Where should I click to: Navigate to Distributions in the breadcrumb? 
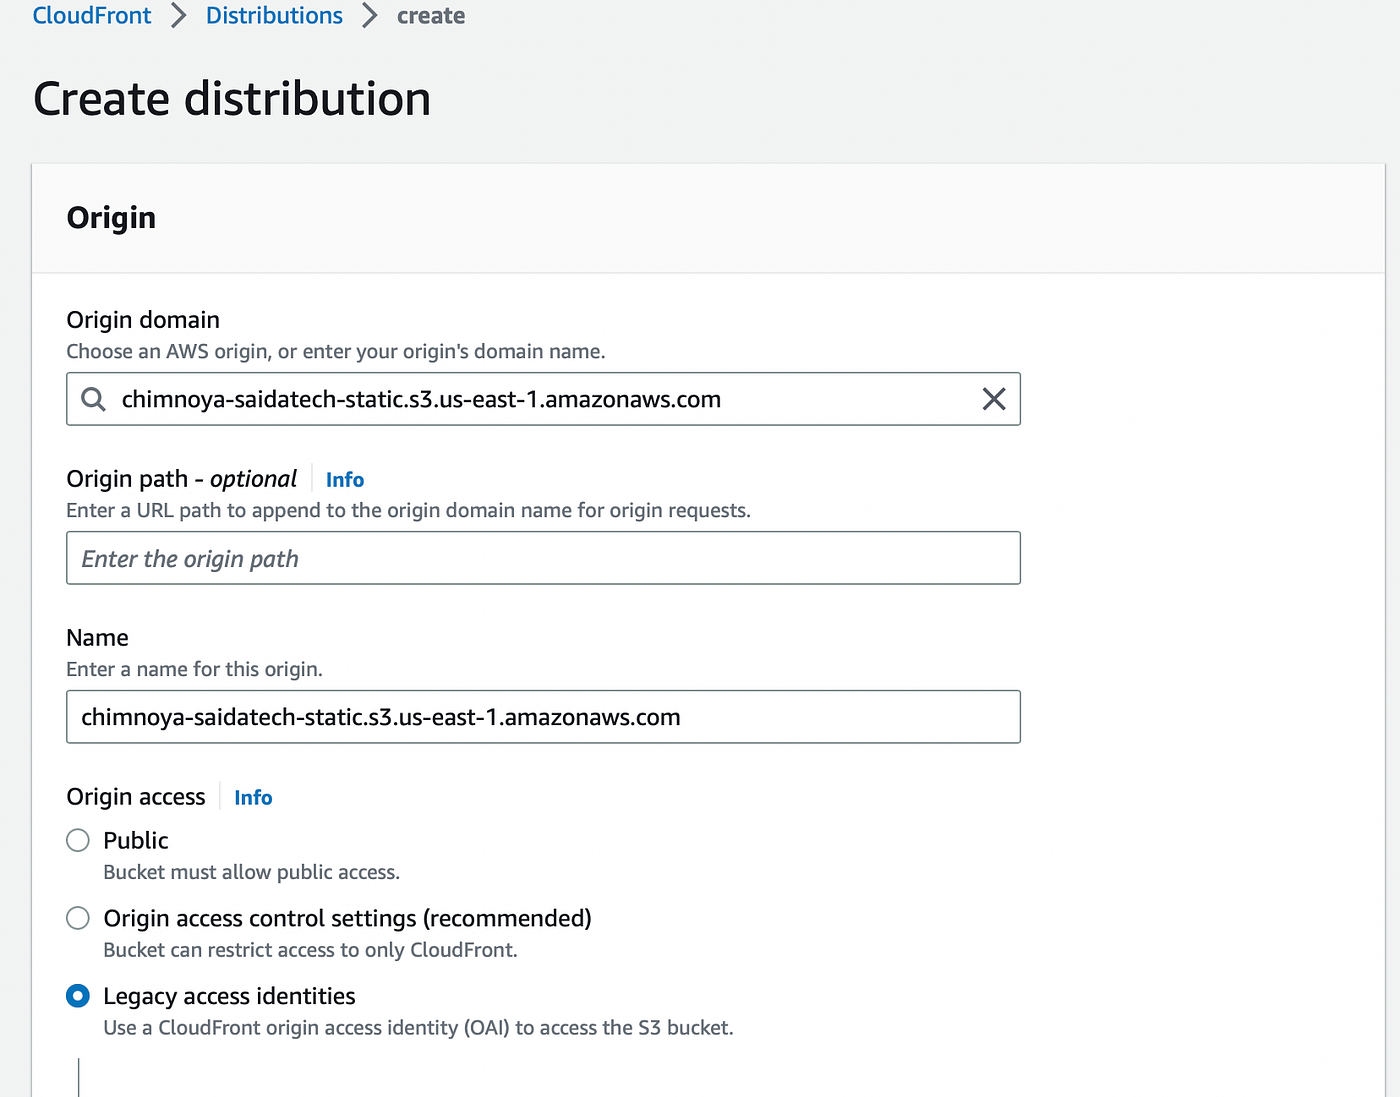pyautogui.click(x=274, y=16)
